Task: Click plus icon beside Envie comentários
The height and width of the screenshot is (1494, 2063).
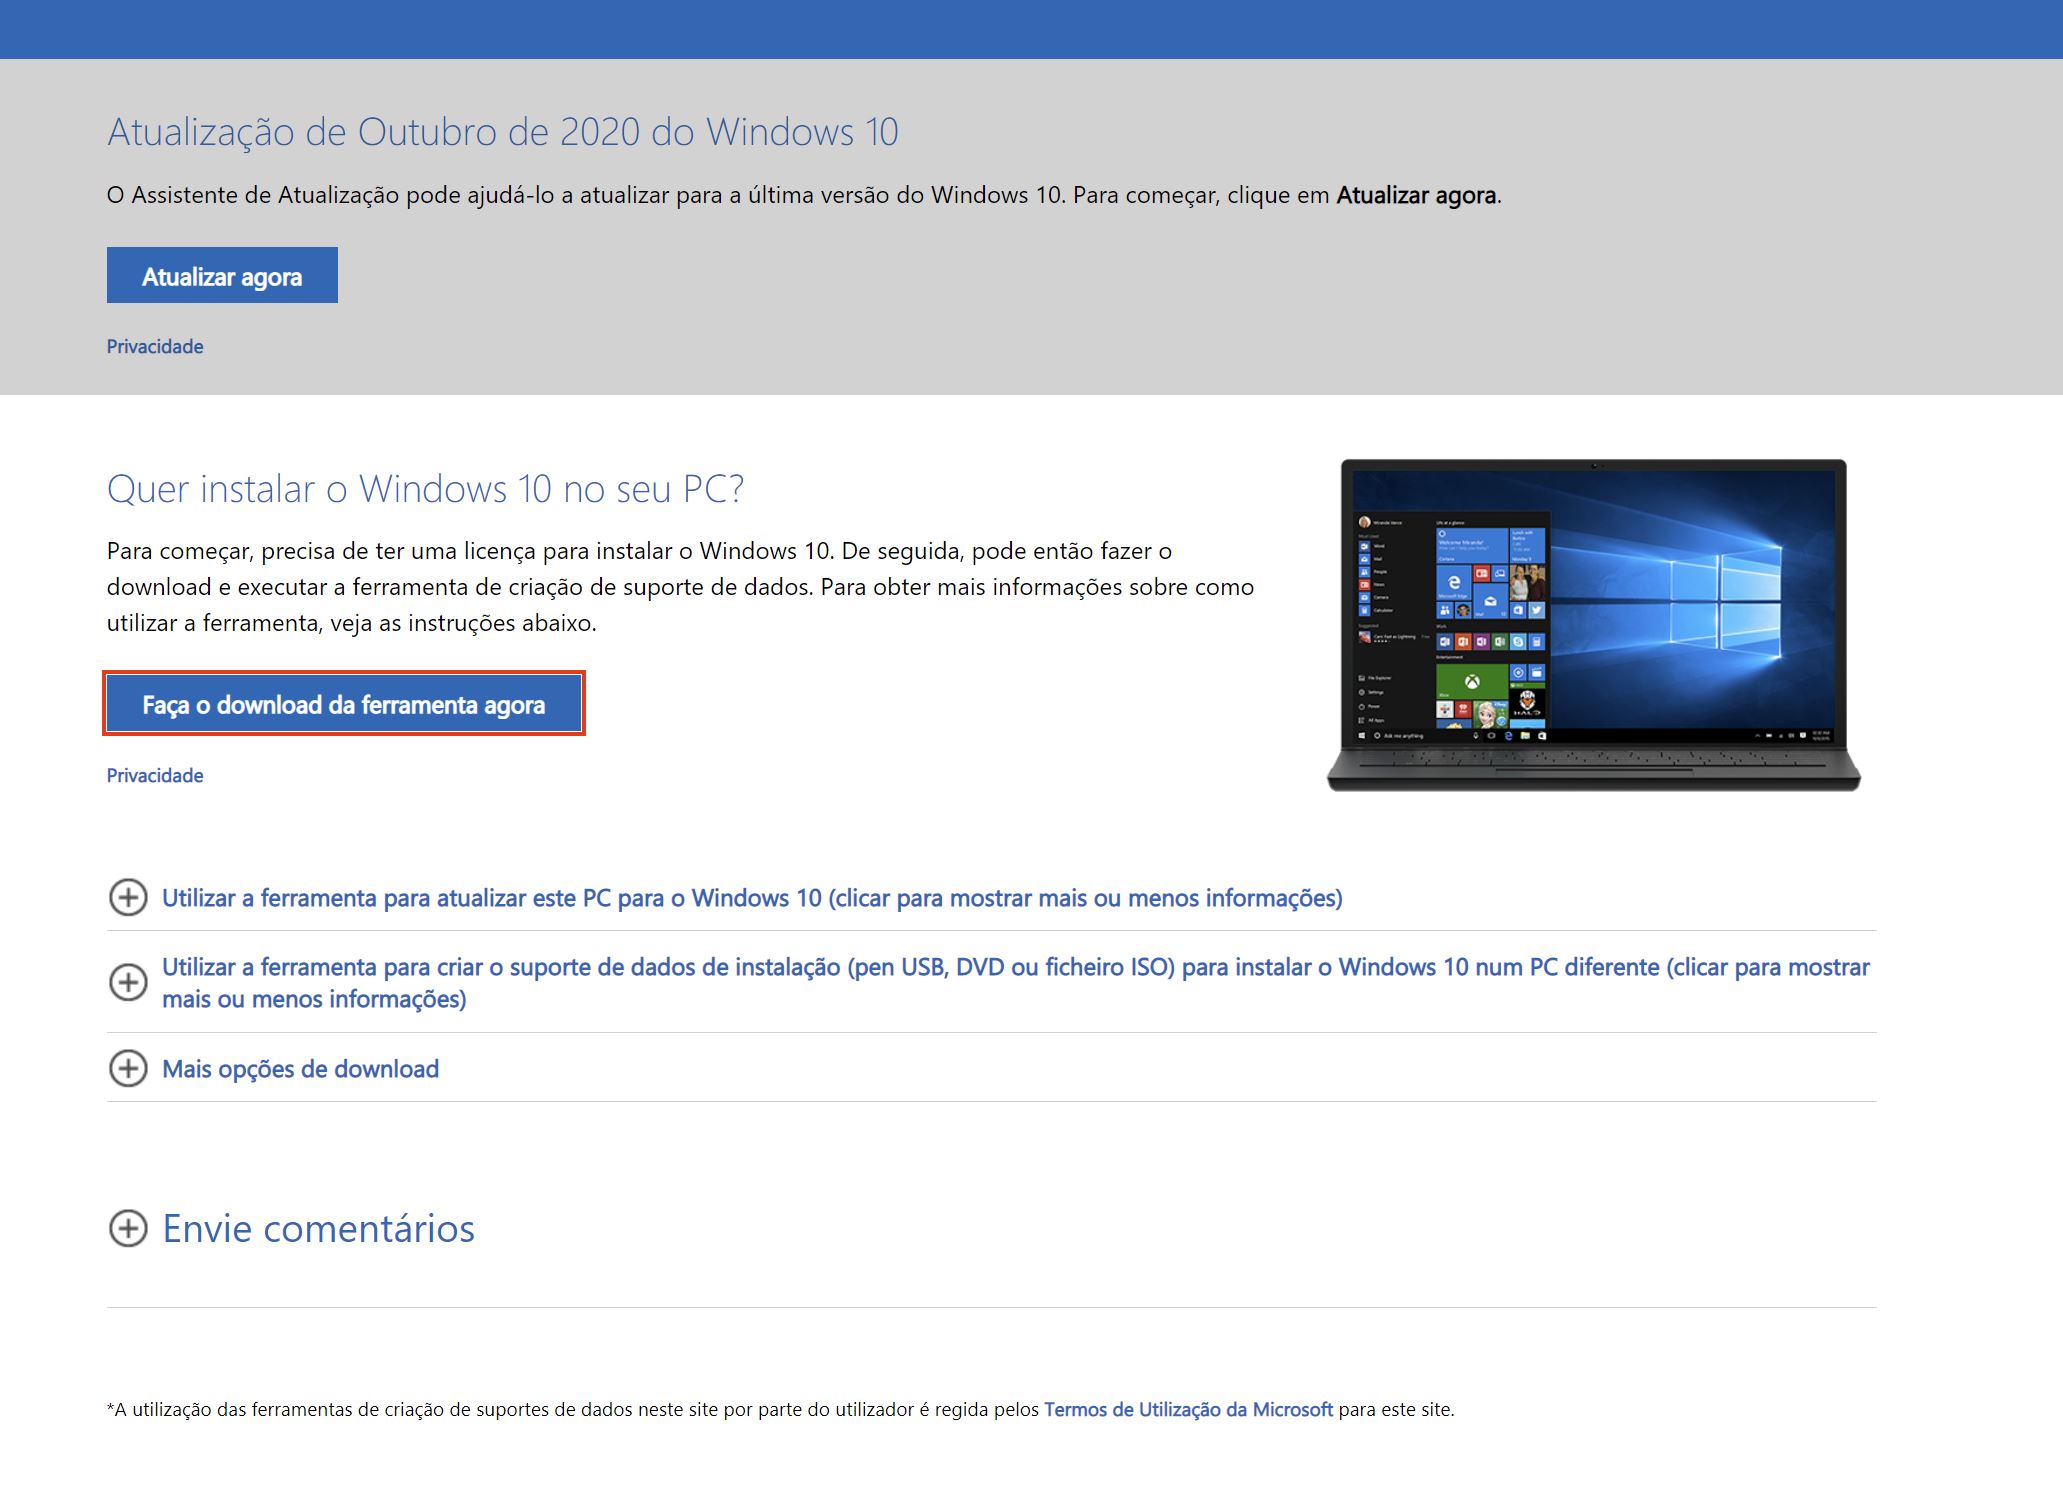Action: (x=128, y=1229)
